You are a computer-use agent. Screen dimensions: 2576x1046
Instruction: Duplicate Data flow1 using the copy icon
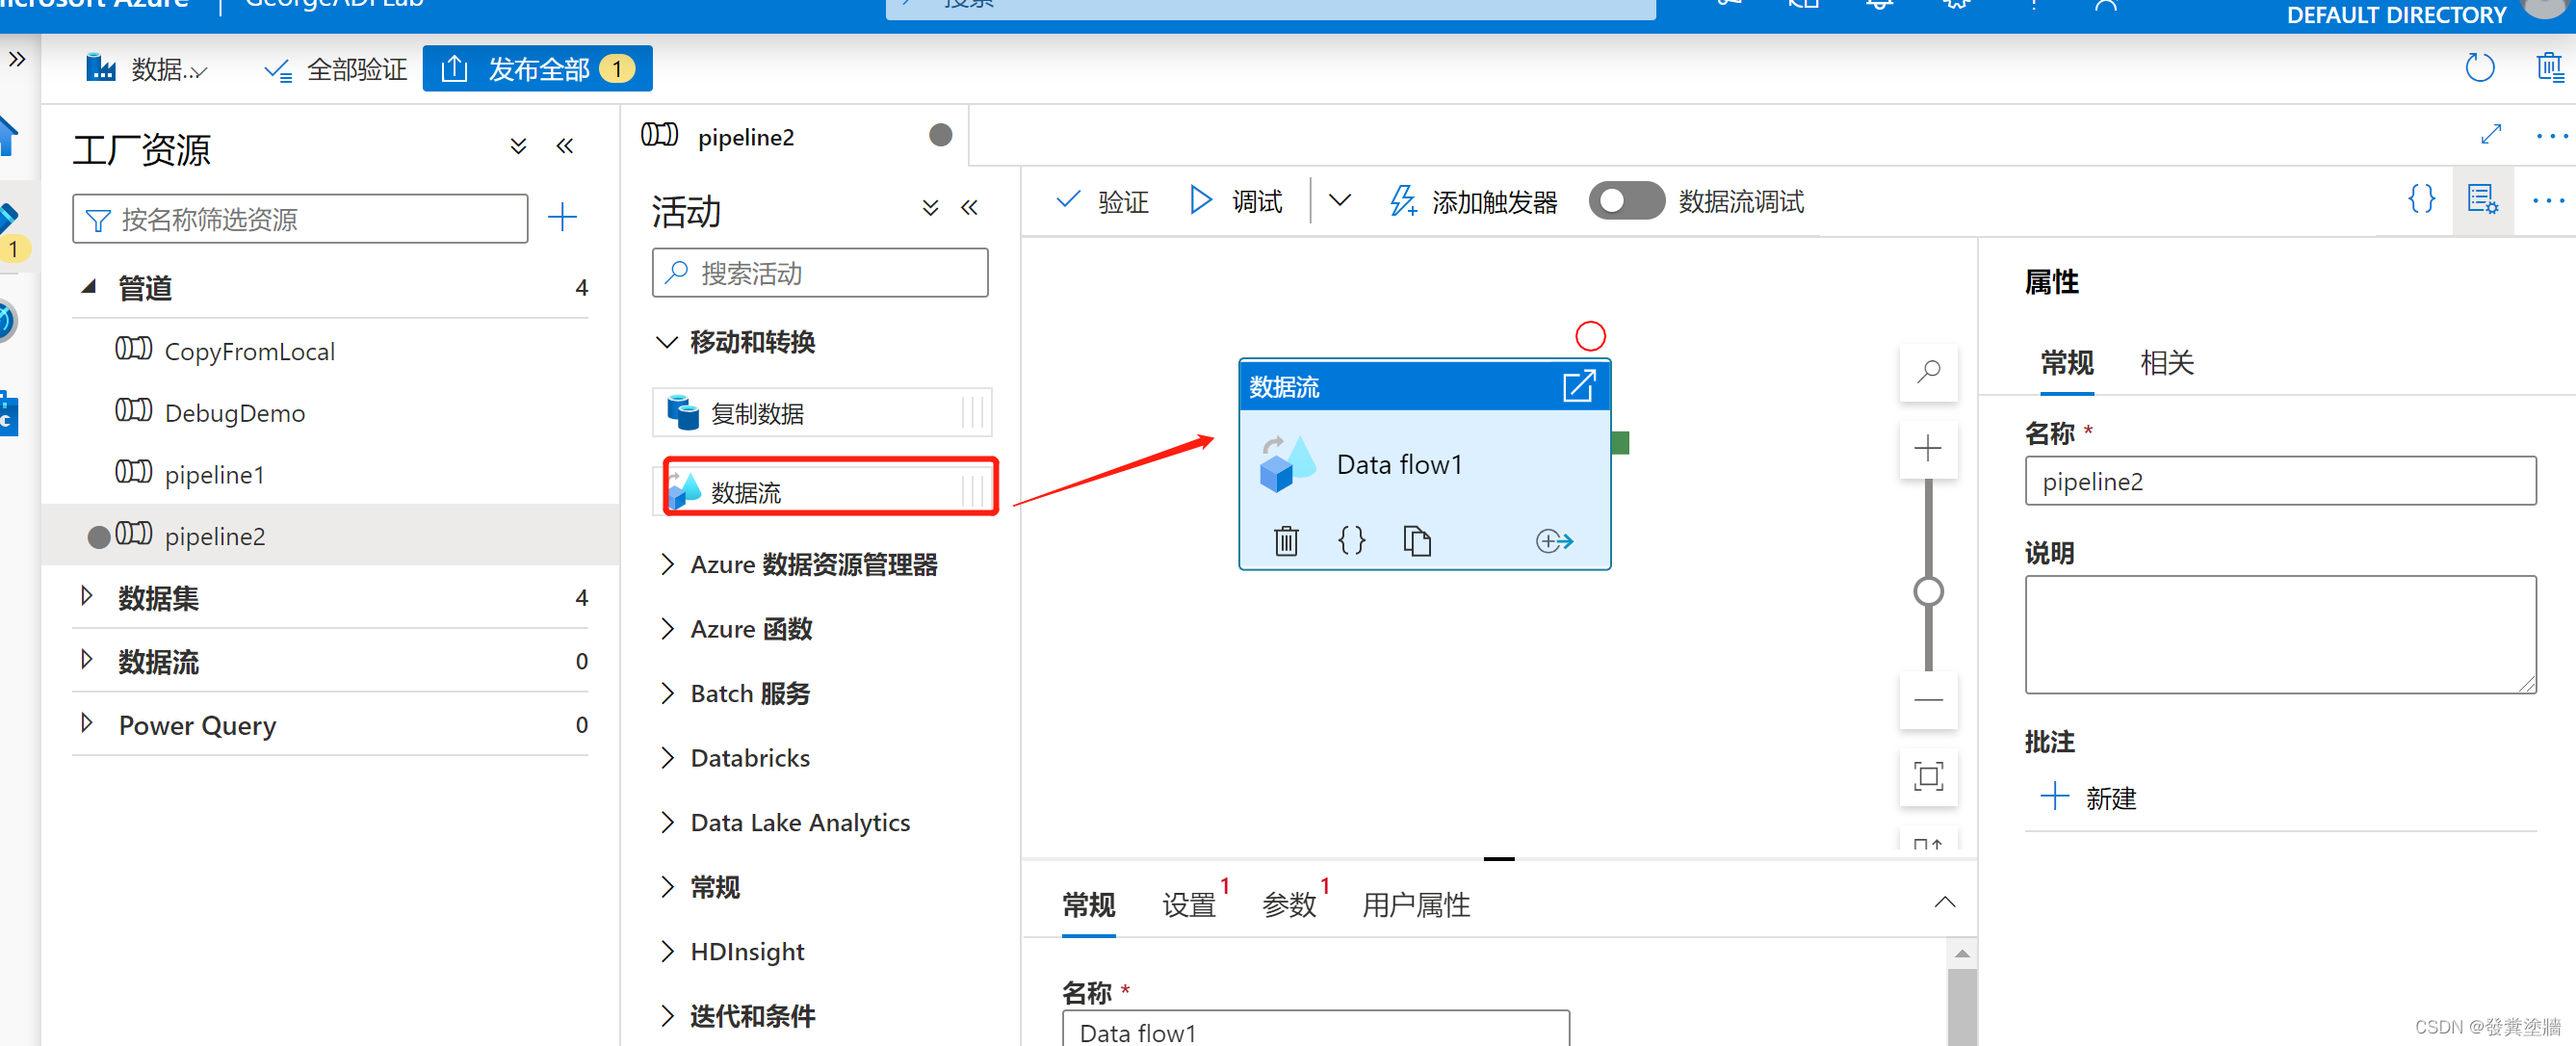pyautogui.click(x=1417, y=540)
